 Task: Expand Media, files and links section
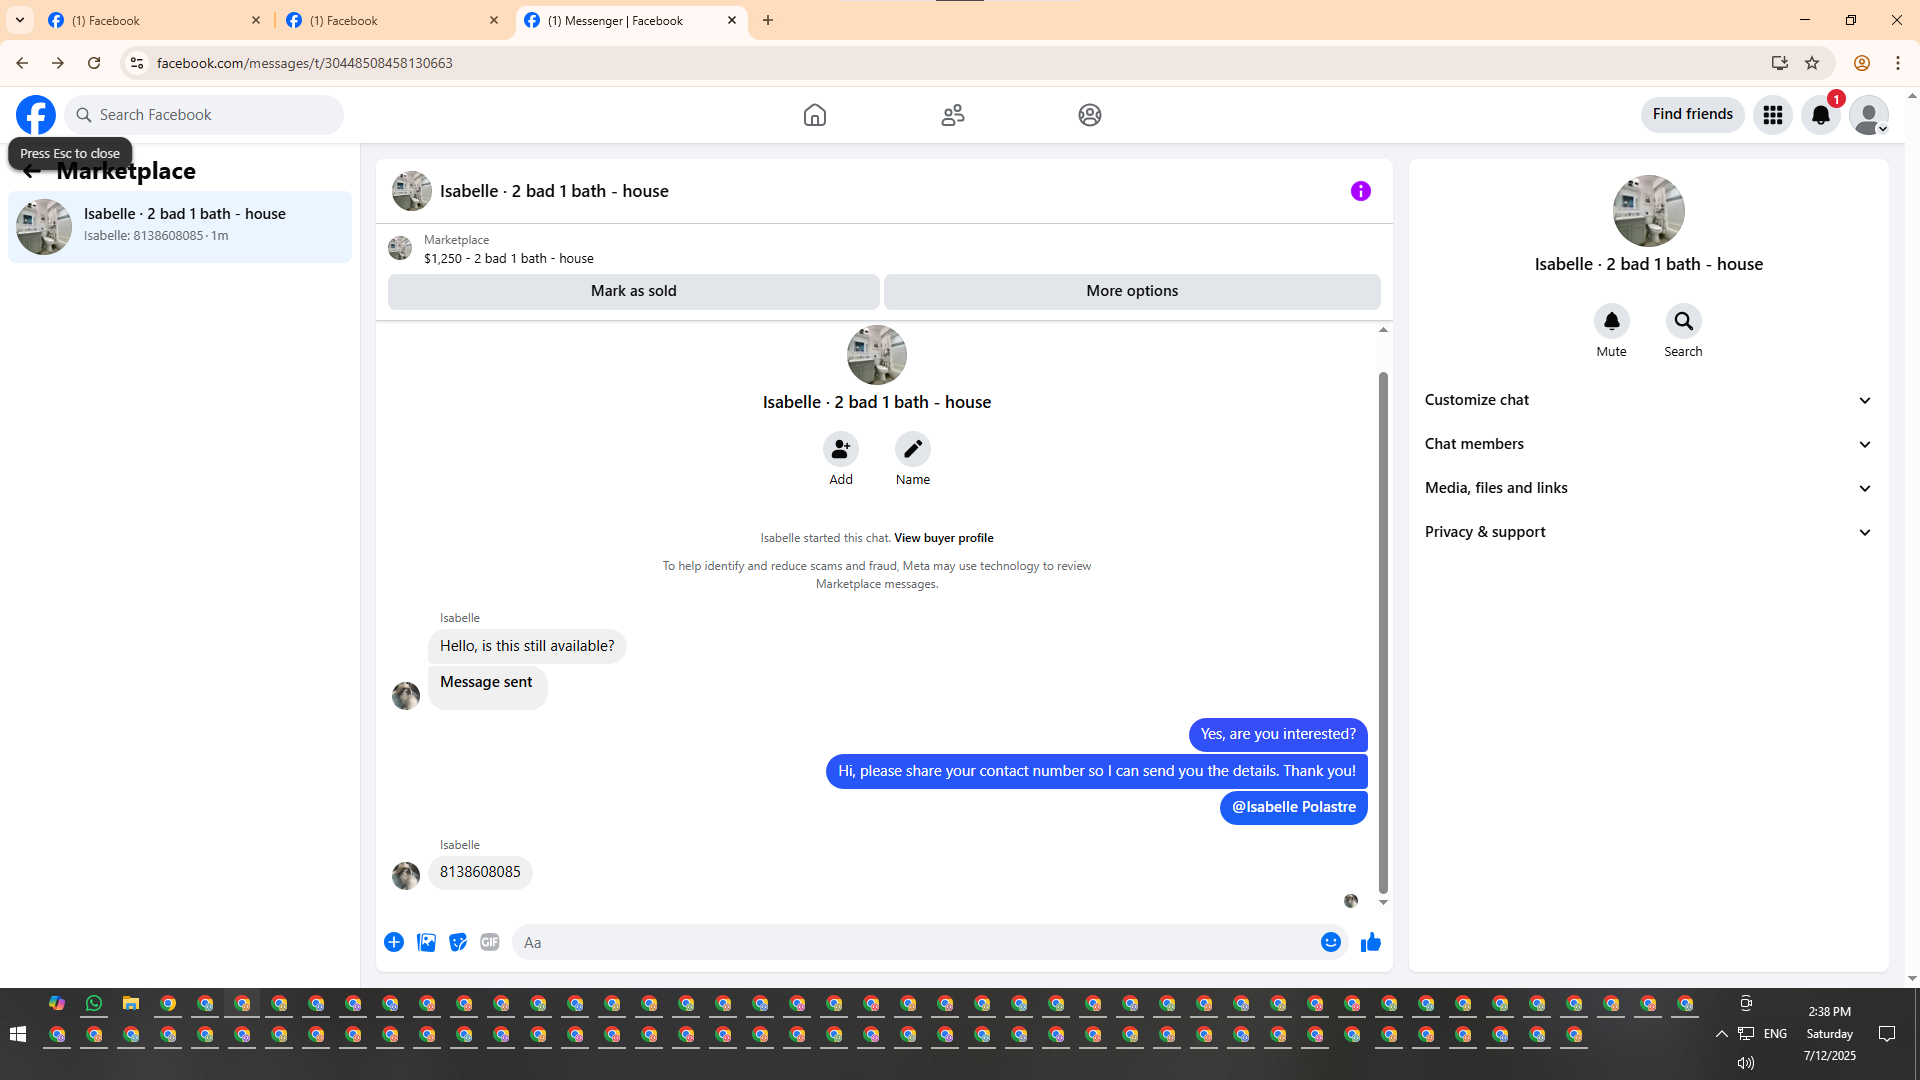[1648, 488]
